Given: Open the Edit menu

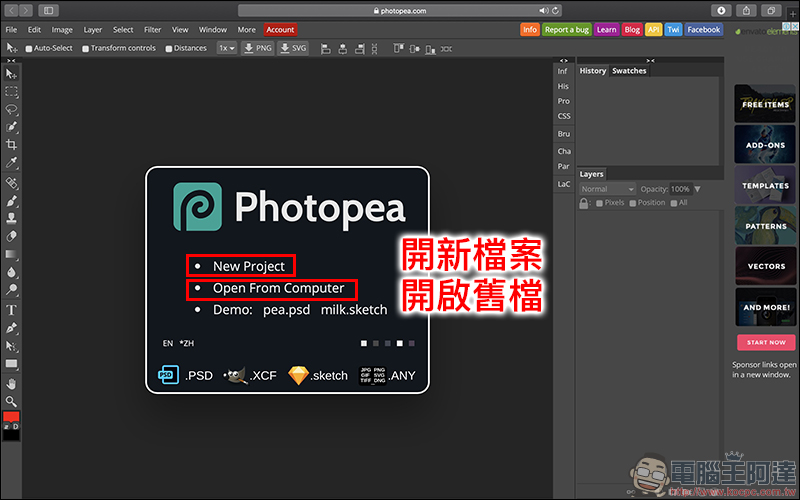Looking at the screenshot, I should [34, 30].
